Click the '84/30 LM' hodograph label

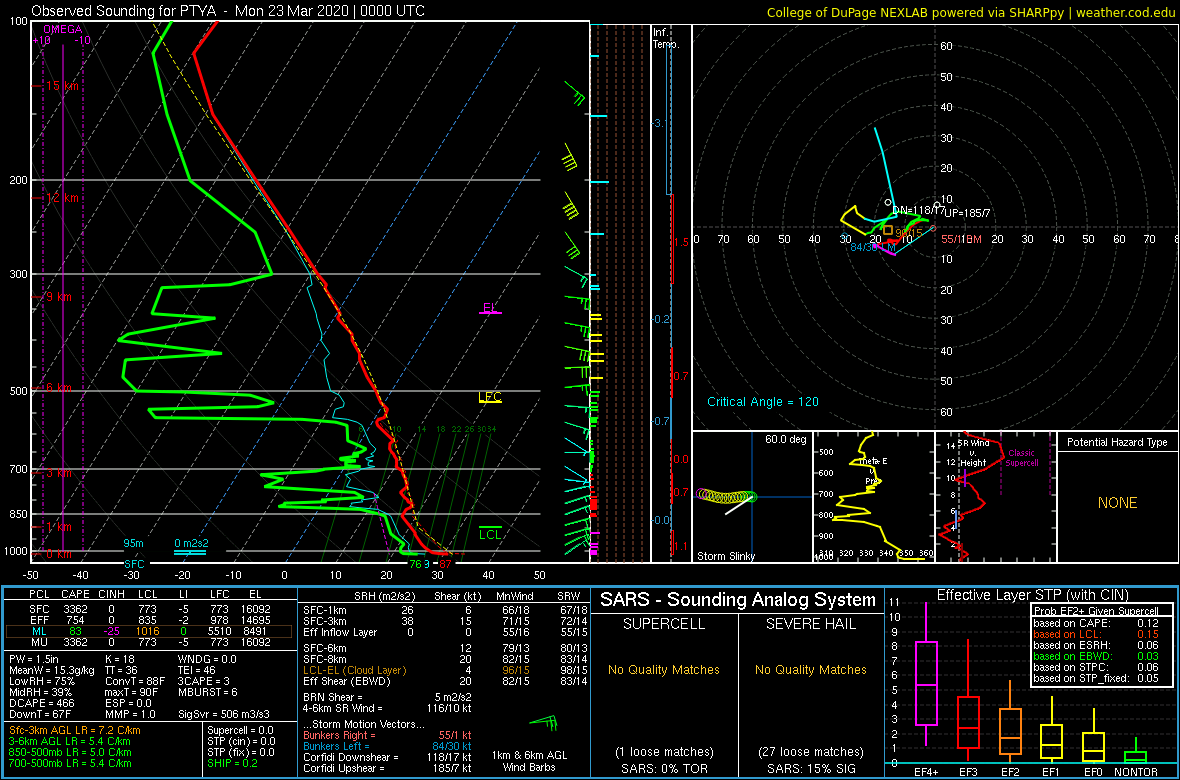point(871,247)
